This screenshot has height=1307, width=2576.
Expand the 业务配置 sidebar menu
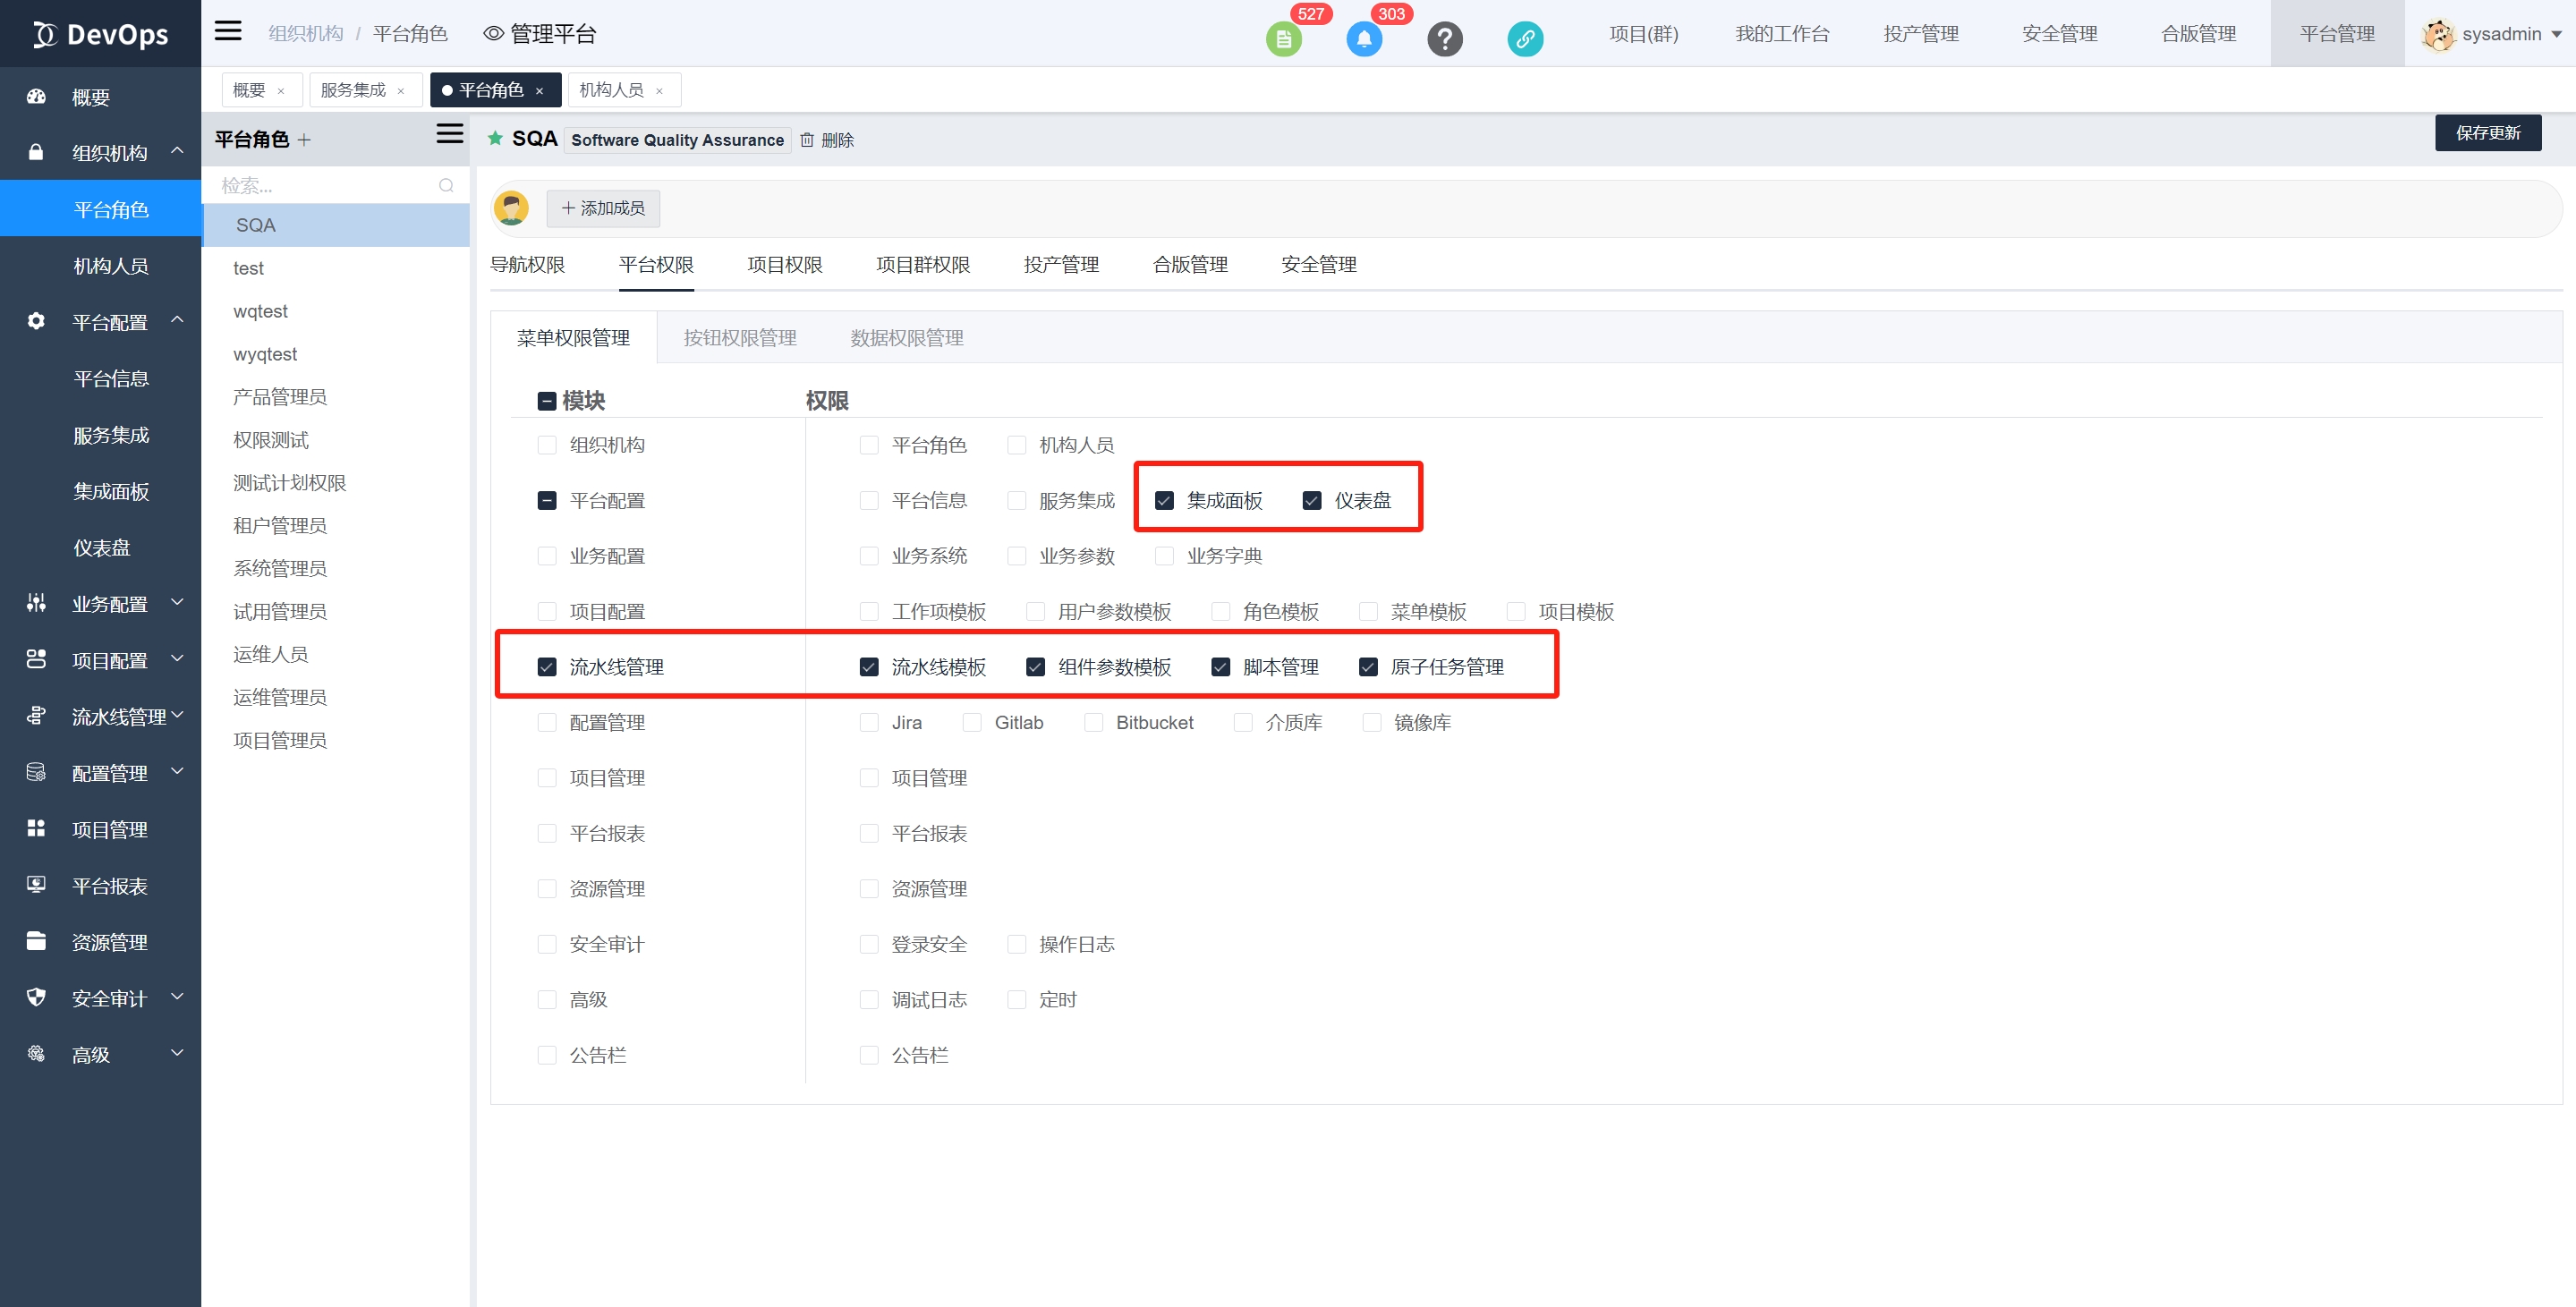tap(108, 604)
